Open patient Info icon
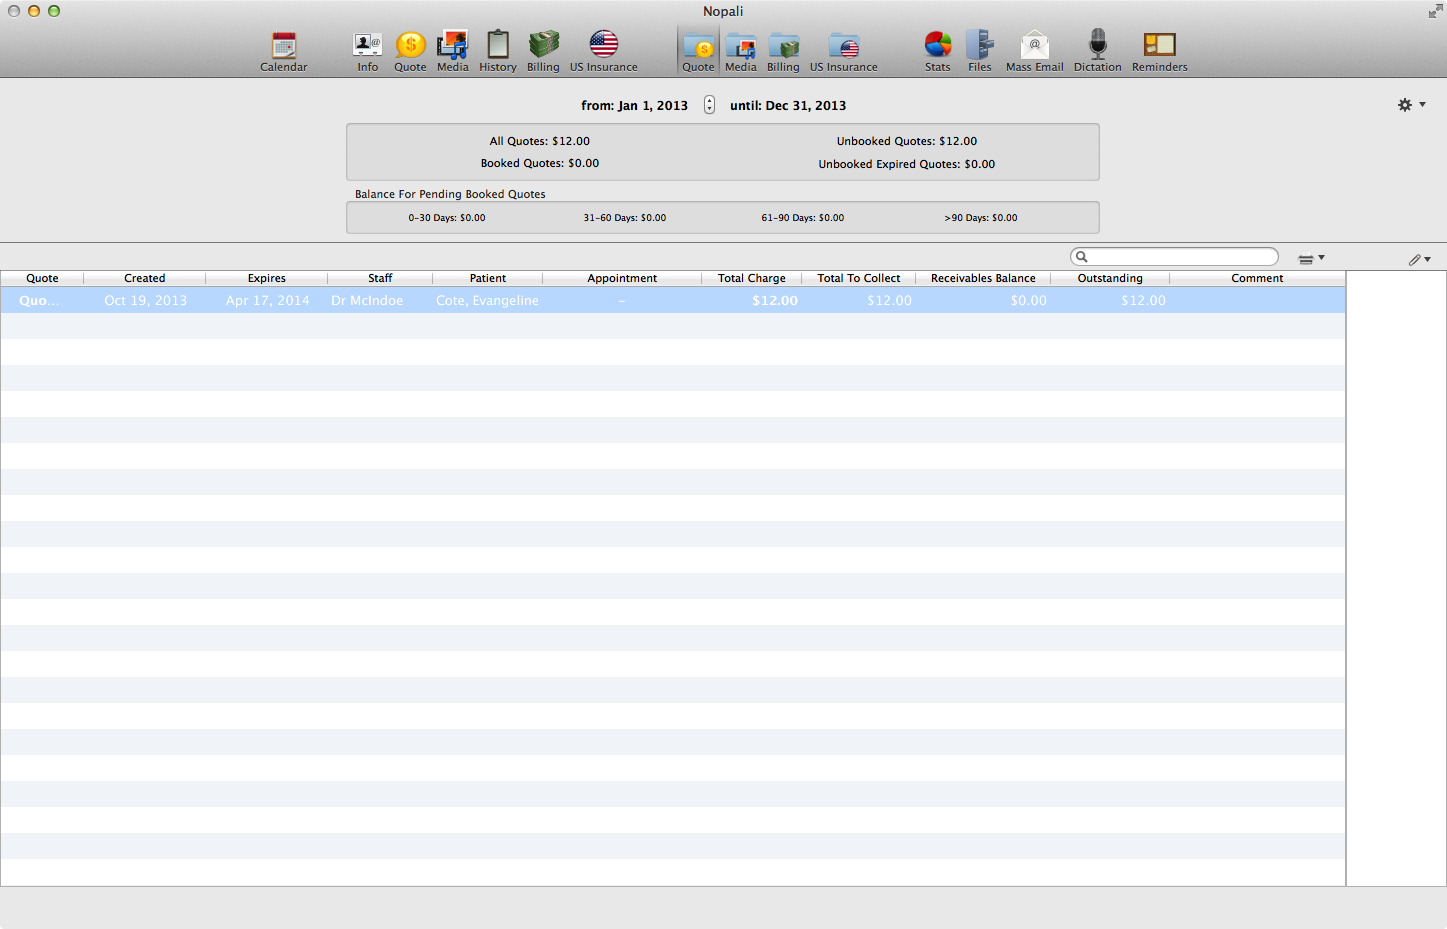The image size is (1447, 929). coord(368,51)
